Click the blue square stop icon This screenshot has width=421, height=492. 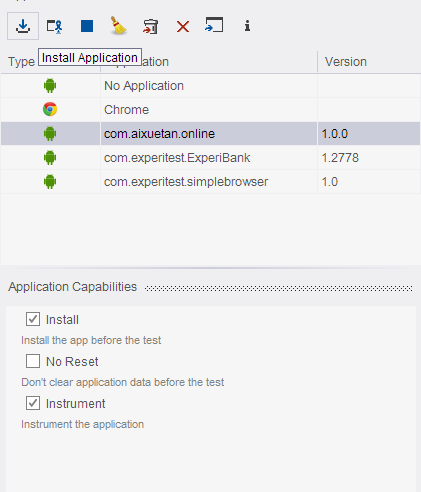coord(87,26)
